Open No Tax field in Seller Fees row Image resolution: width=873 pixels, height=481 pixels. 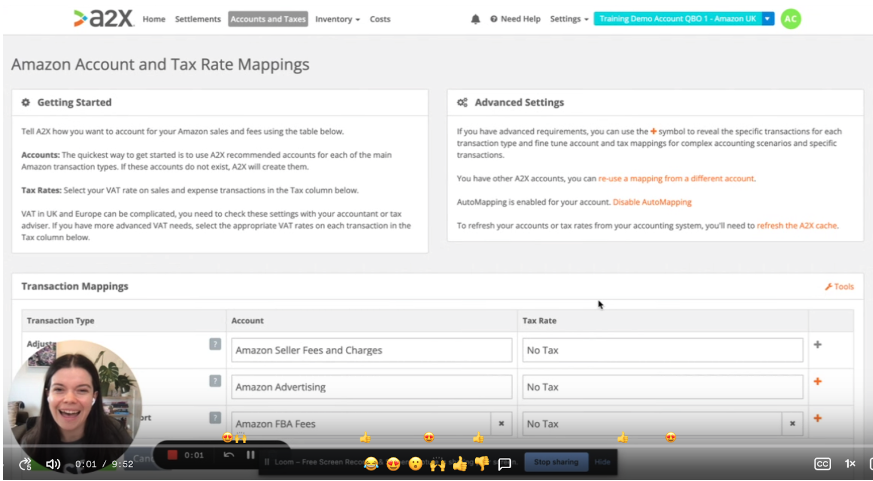pyautogui.click(x=663, y=350)
